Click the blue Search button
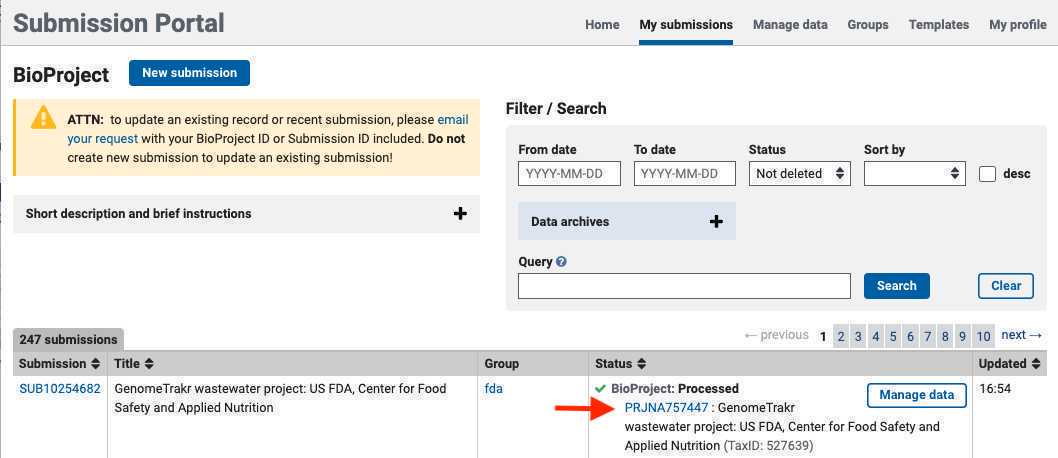Viewport: 1058px width, 458px height. (x=897, y=286)
